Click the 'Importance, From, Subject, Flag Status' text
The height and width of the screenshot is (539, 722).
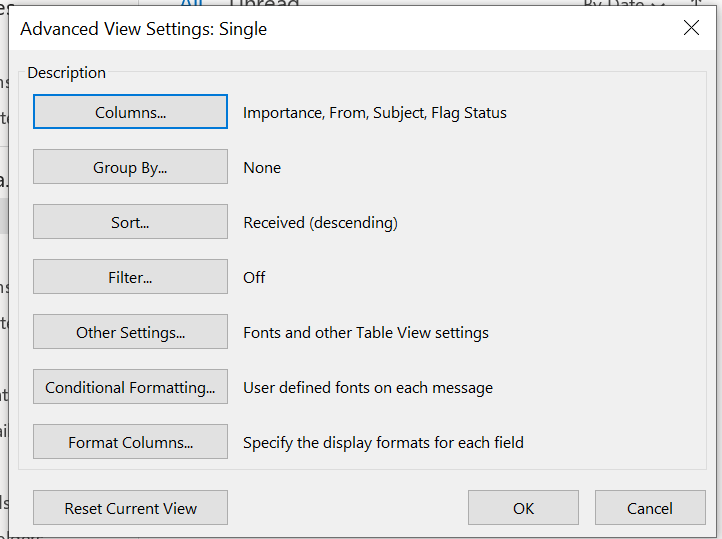click(x=375, y=113)
